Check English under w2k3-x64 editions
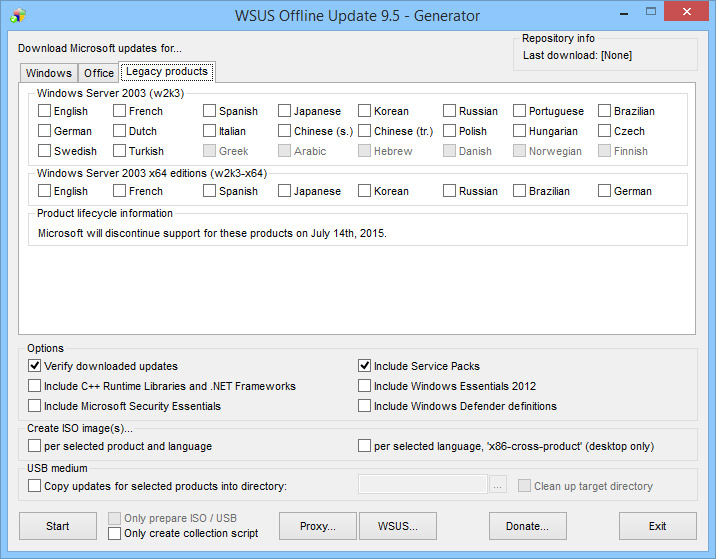This screenshot has width=716, height=559. pyautogui.click(x=44, y=191)
